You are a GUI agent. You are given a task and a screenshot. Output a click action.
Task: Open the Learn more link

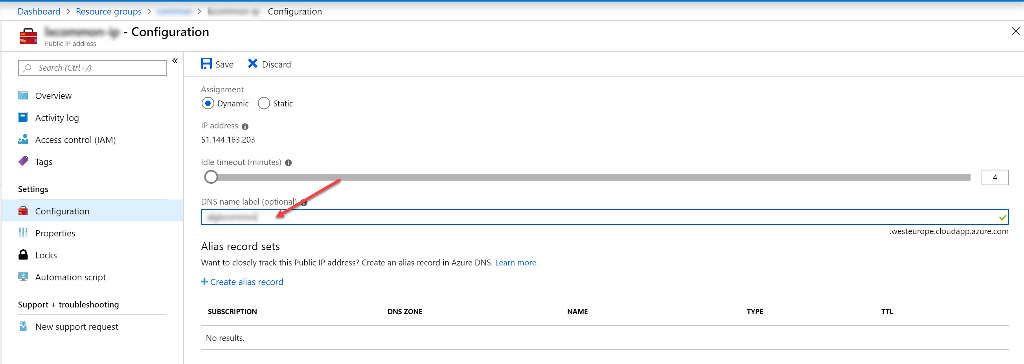click(x=517, y=263)
